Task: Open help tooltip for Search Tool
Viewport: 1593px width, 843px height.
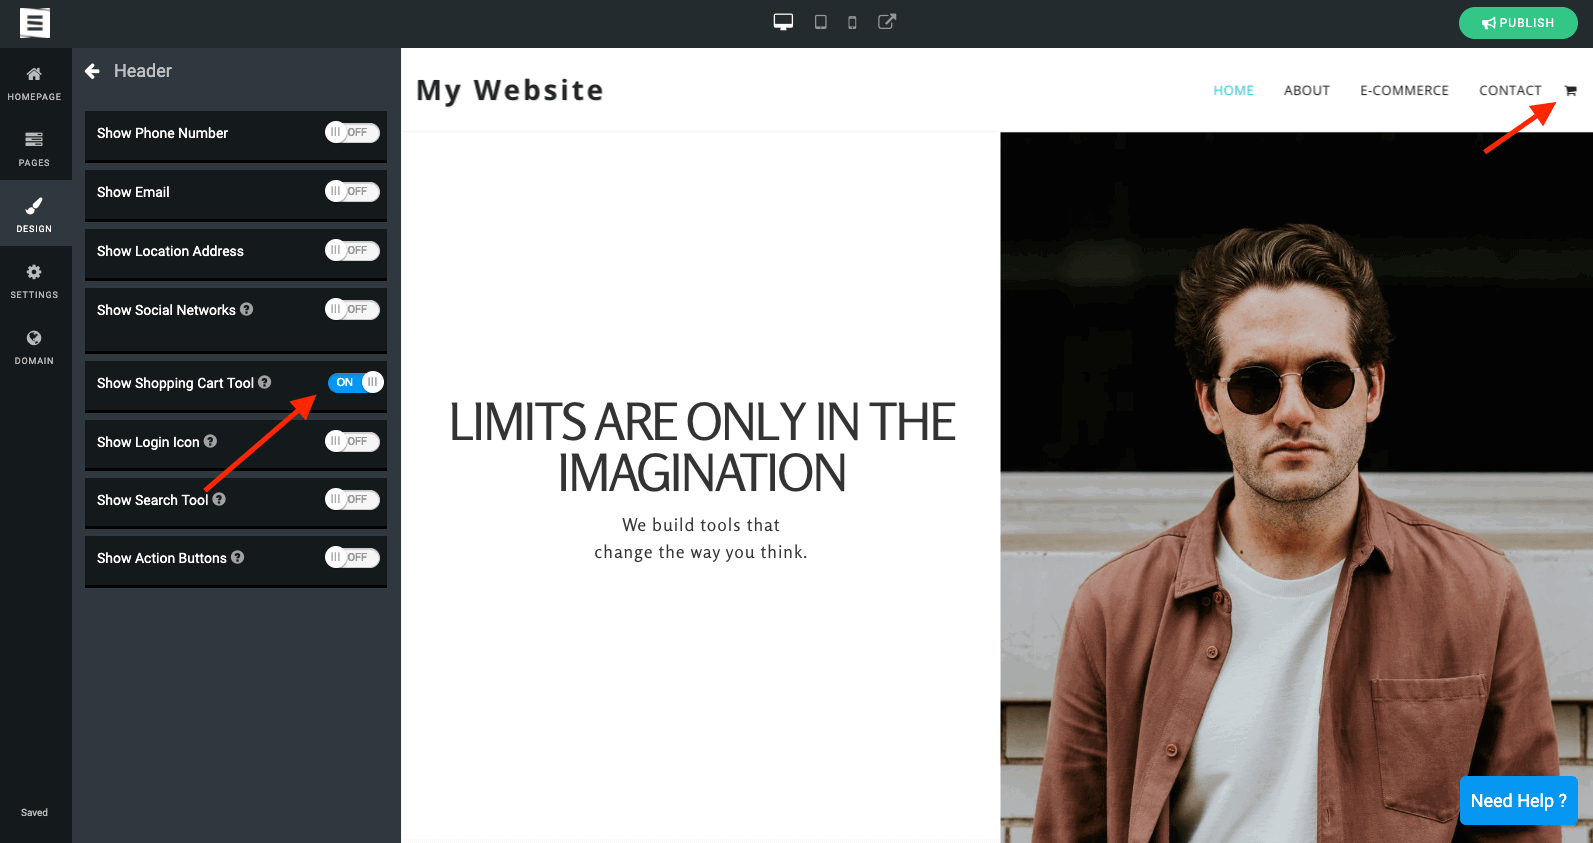Action: pyautogui.click(x=219, y=499)
